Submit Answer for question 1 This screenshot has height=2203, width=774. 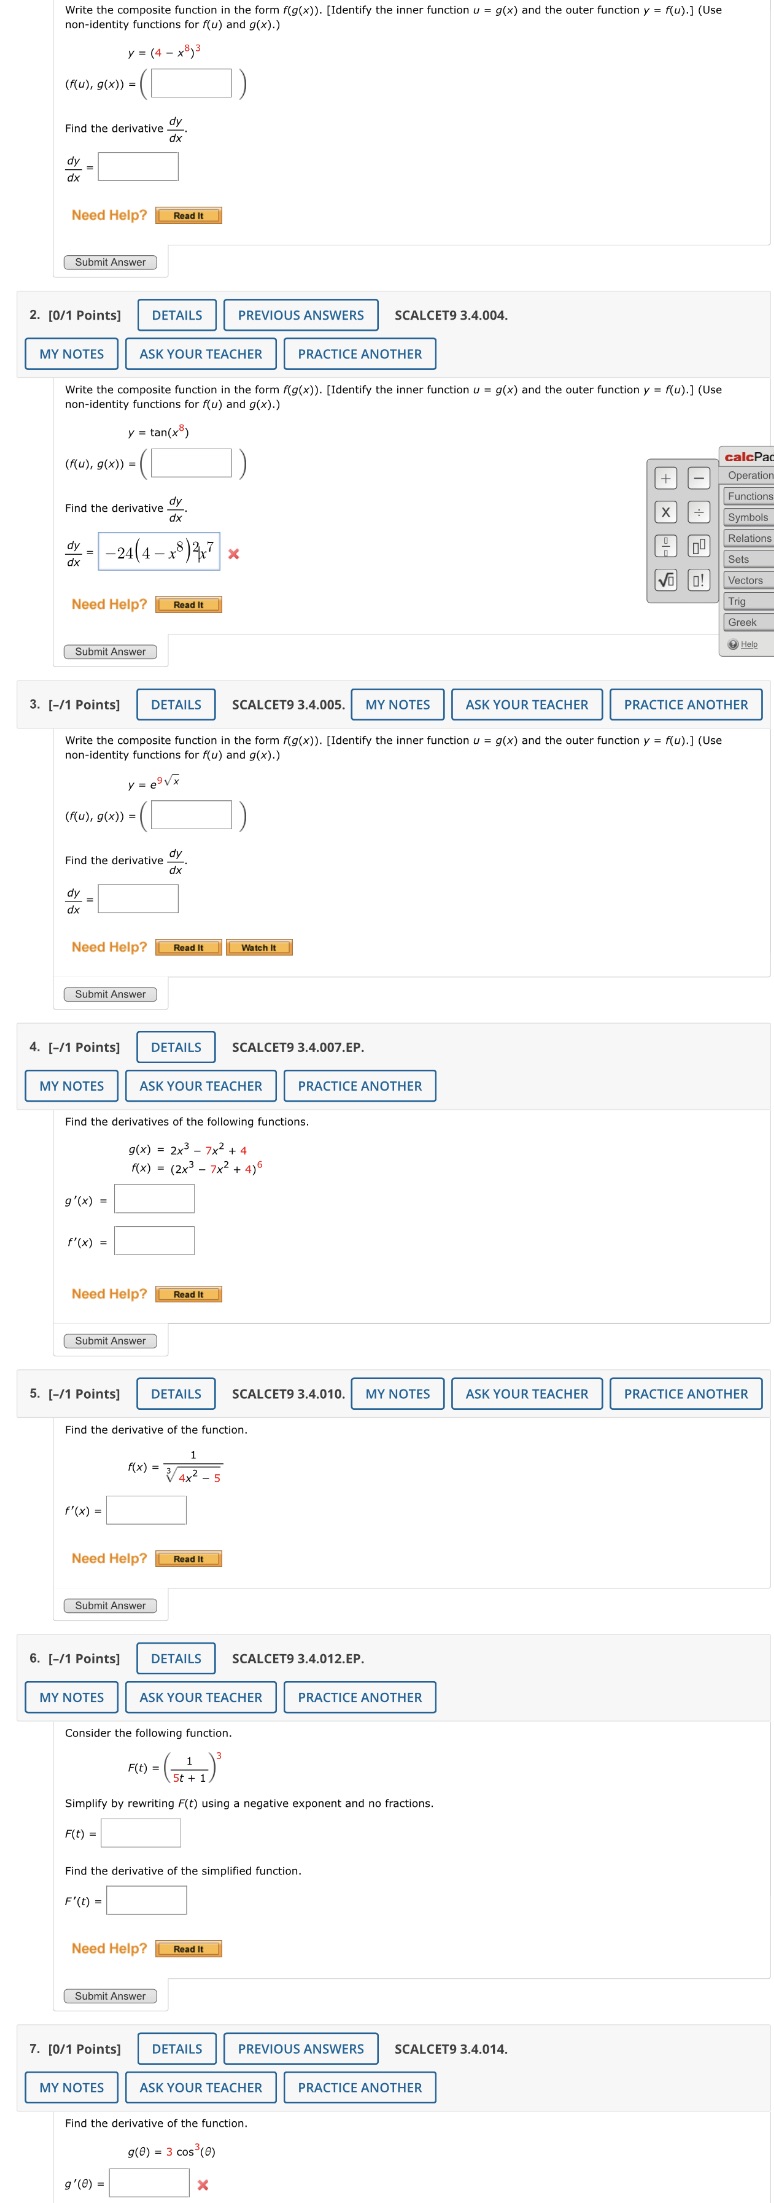110,261
